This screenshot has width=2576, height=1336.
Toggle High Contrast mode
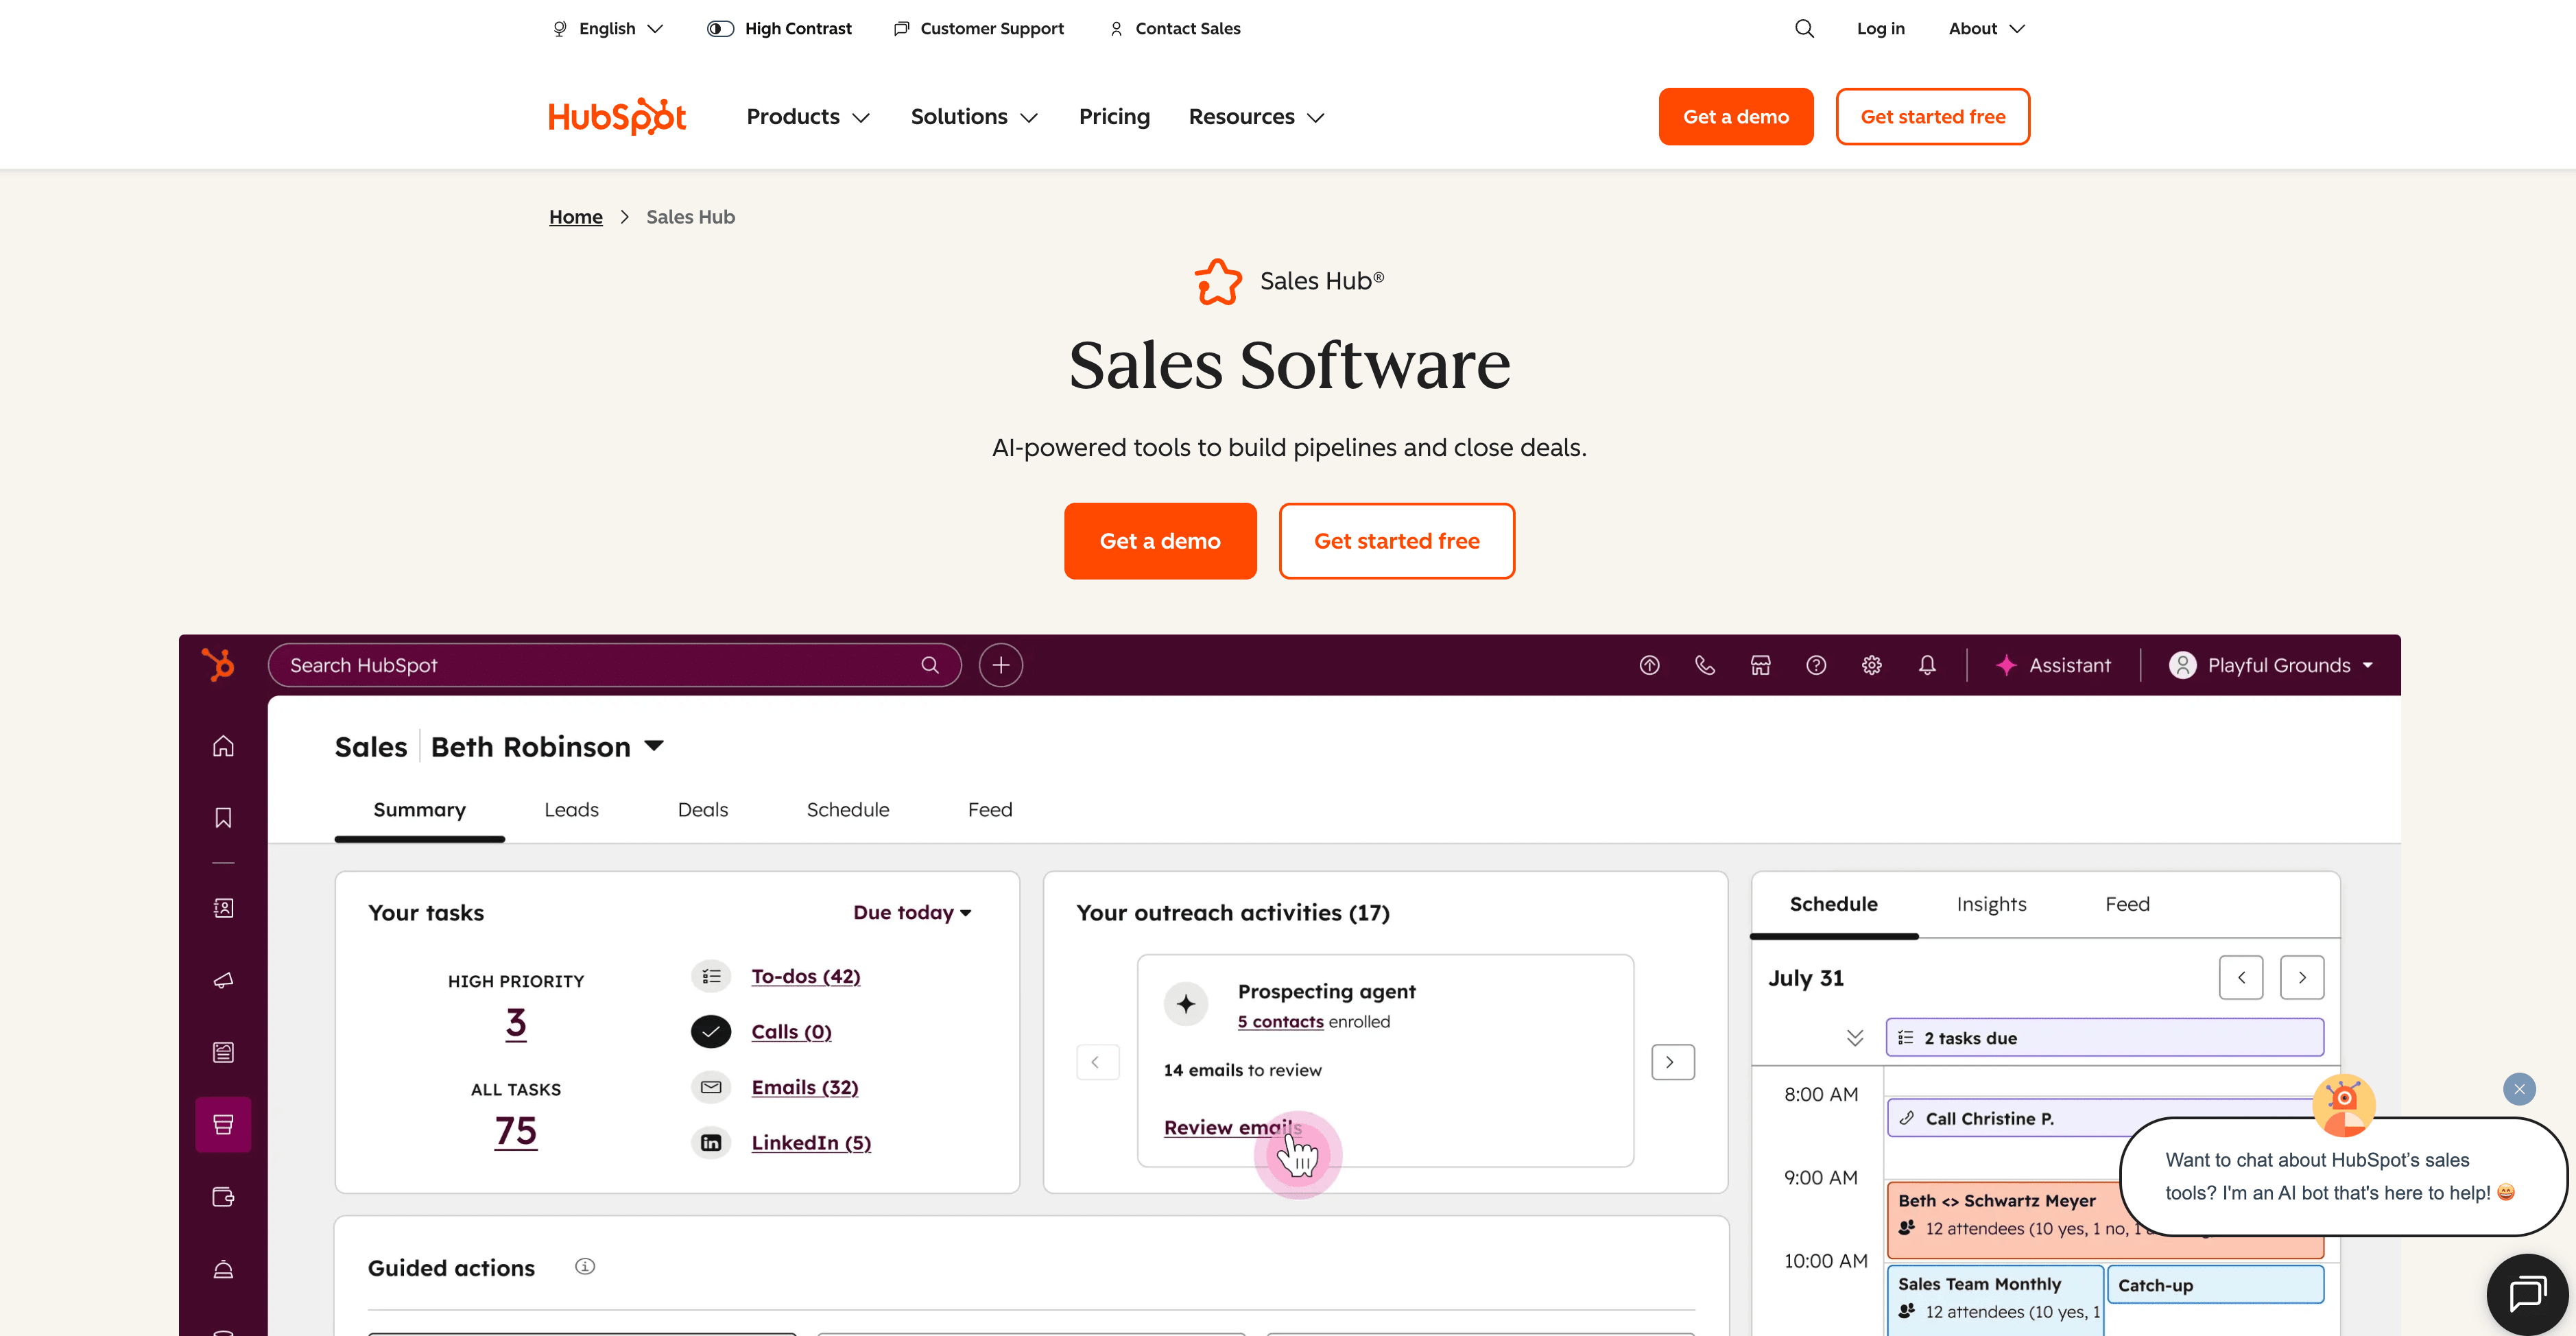[x=780, y=29]
